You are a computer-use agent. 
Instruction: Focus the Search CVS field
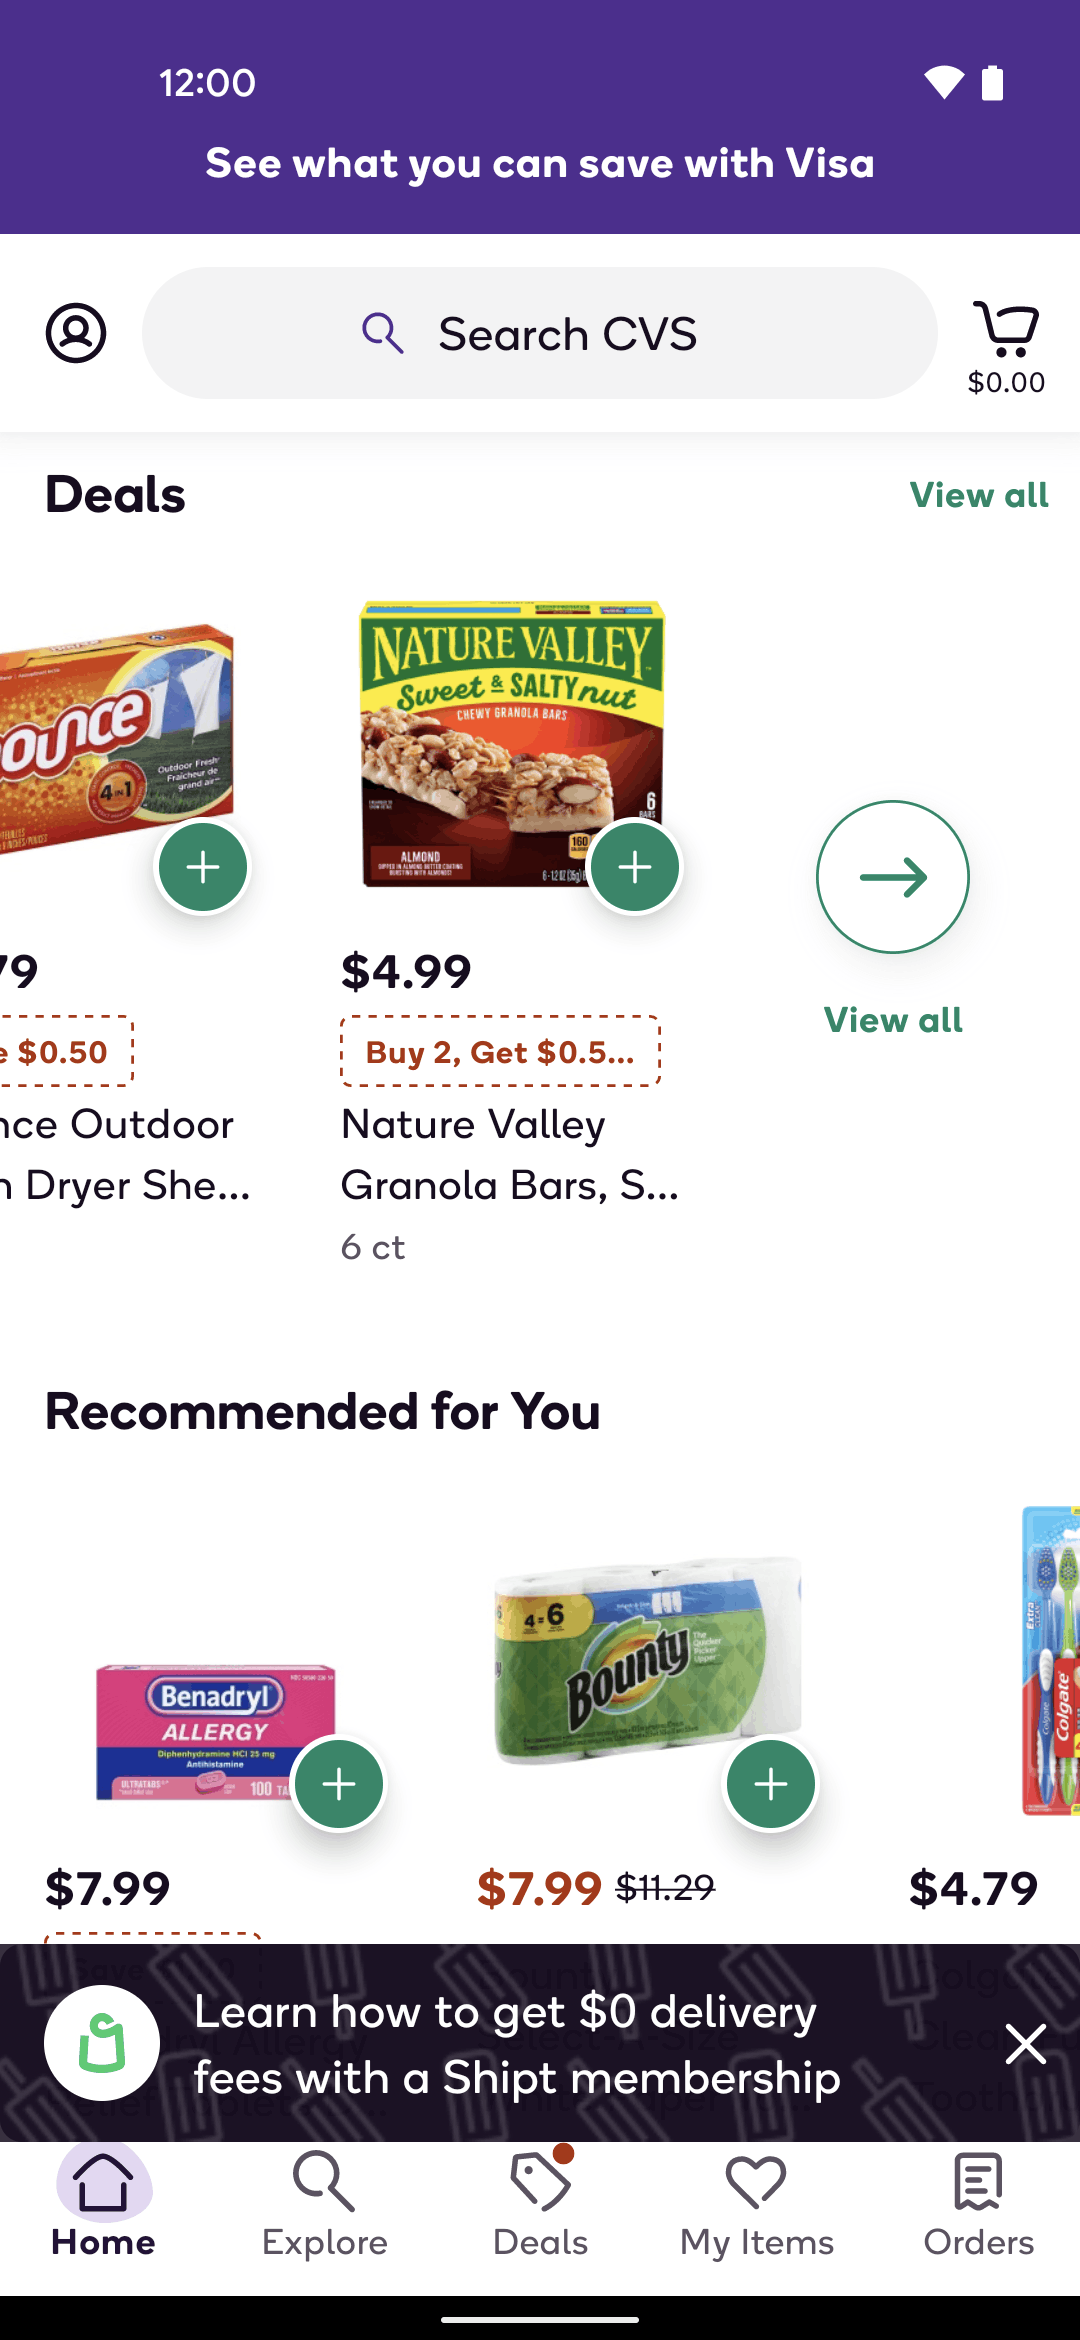coord(540,333)
